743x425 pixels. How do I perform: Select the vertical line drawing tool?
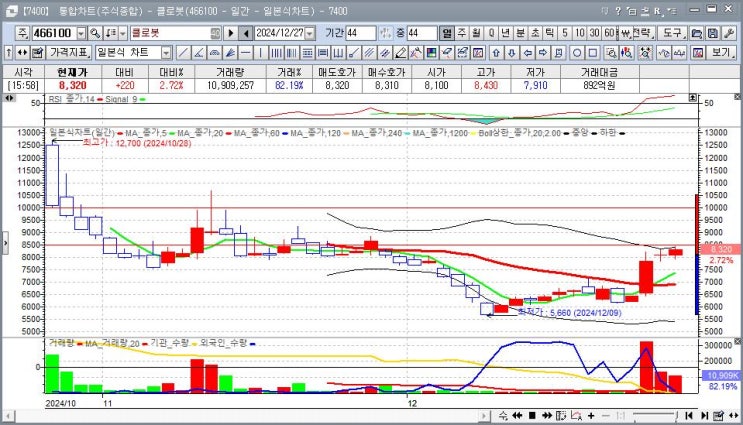point(261,53)
